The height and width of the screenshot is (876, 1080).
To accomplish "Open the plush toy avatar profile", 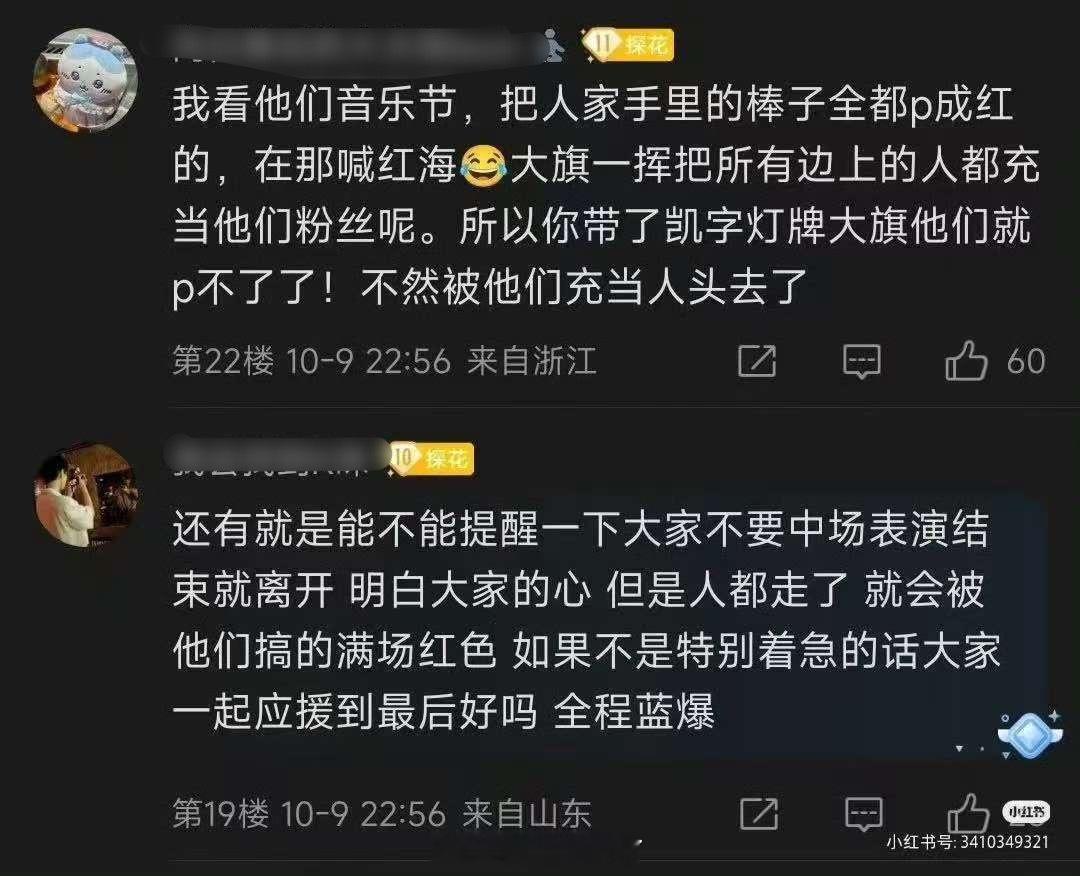I will [85, 80].
